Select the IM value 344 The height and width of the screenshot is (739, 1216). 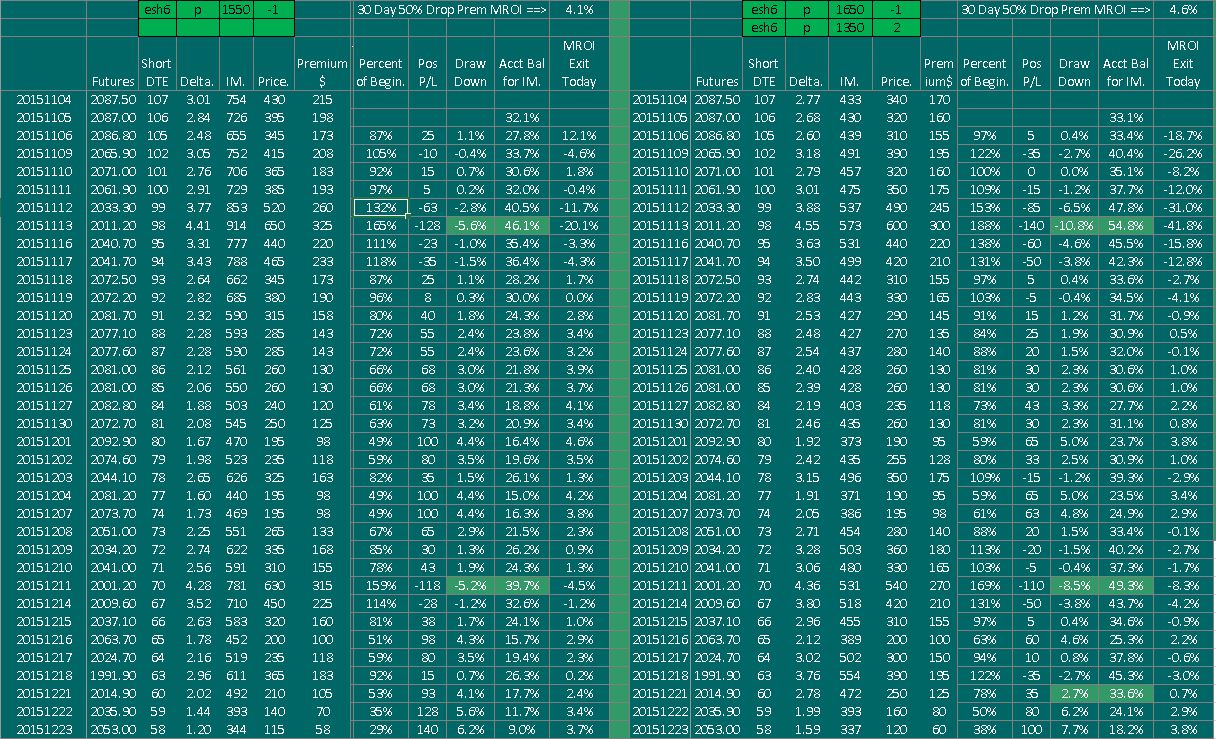pos(233,729)
